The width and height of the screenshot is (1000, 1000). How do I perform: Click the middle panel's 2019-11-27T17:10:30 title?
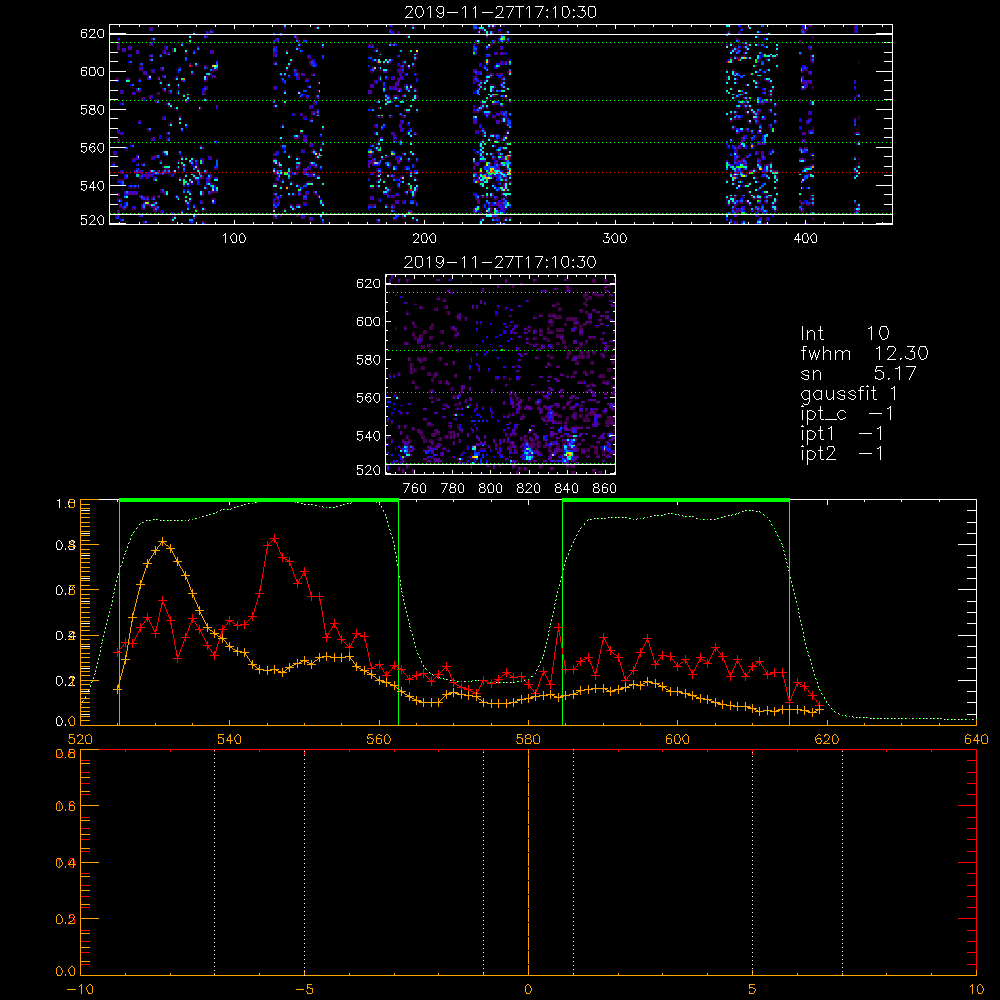(x=501, y=262)
